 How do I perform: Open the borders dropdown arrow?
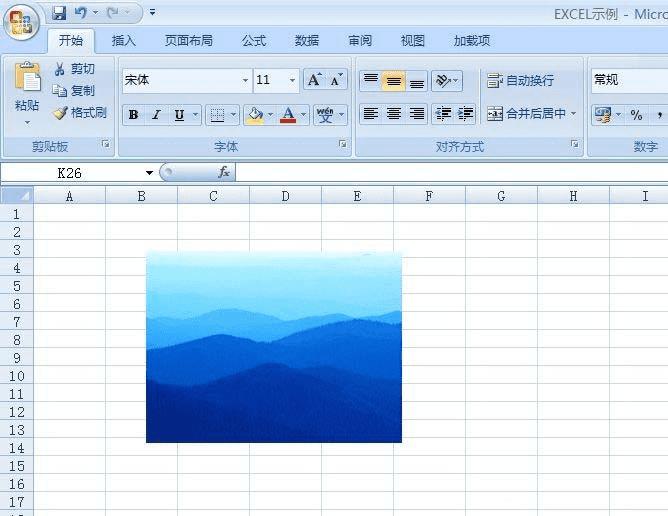[x=233, y=115]
